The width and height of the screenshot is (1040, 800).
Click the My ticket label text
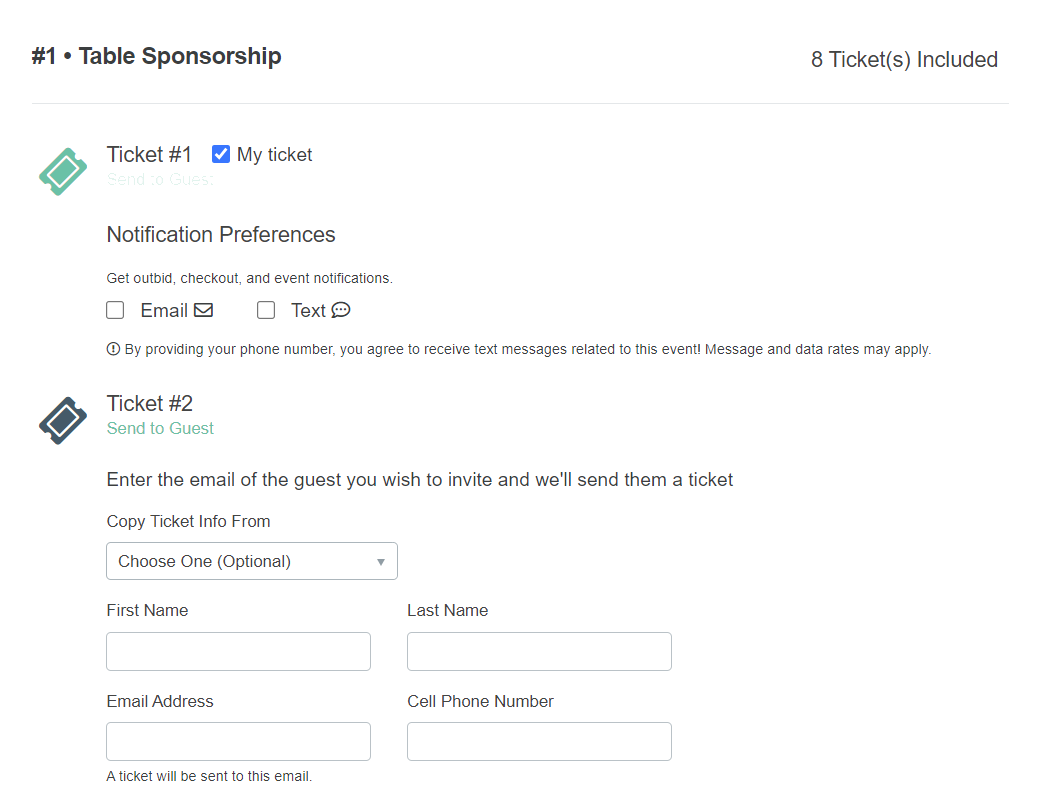click(x=275, y=155)
